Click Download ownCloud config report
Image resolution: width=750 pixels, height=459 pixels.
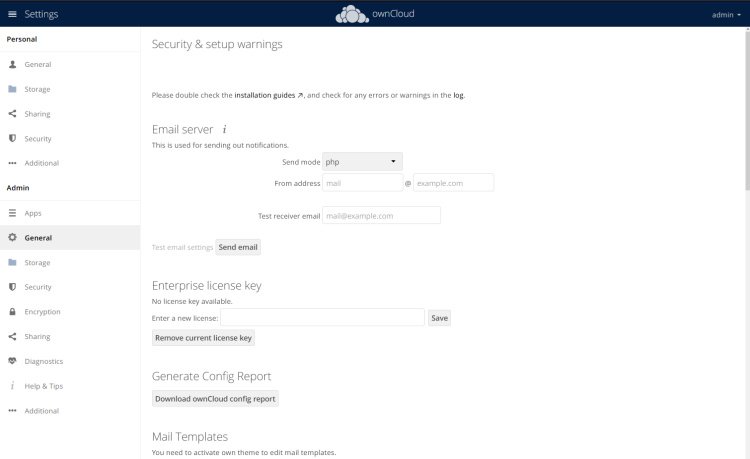(215, 399)
